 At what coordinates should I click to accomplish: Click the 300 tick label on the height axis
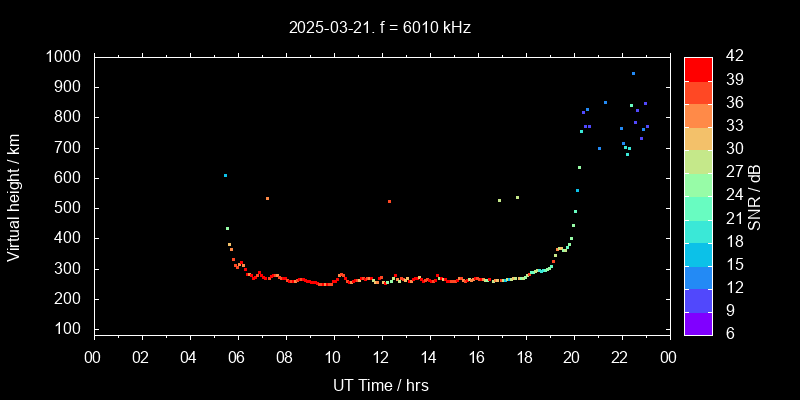[x=70, y=269]
